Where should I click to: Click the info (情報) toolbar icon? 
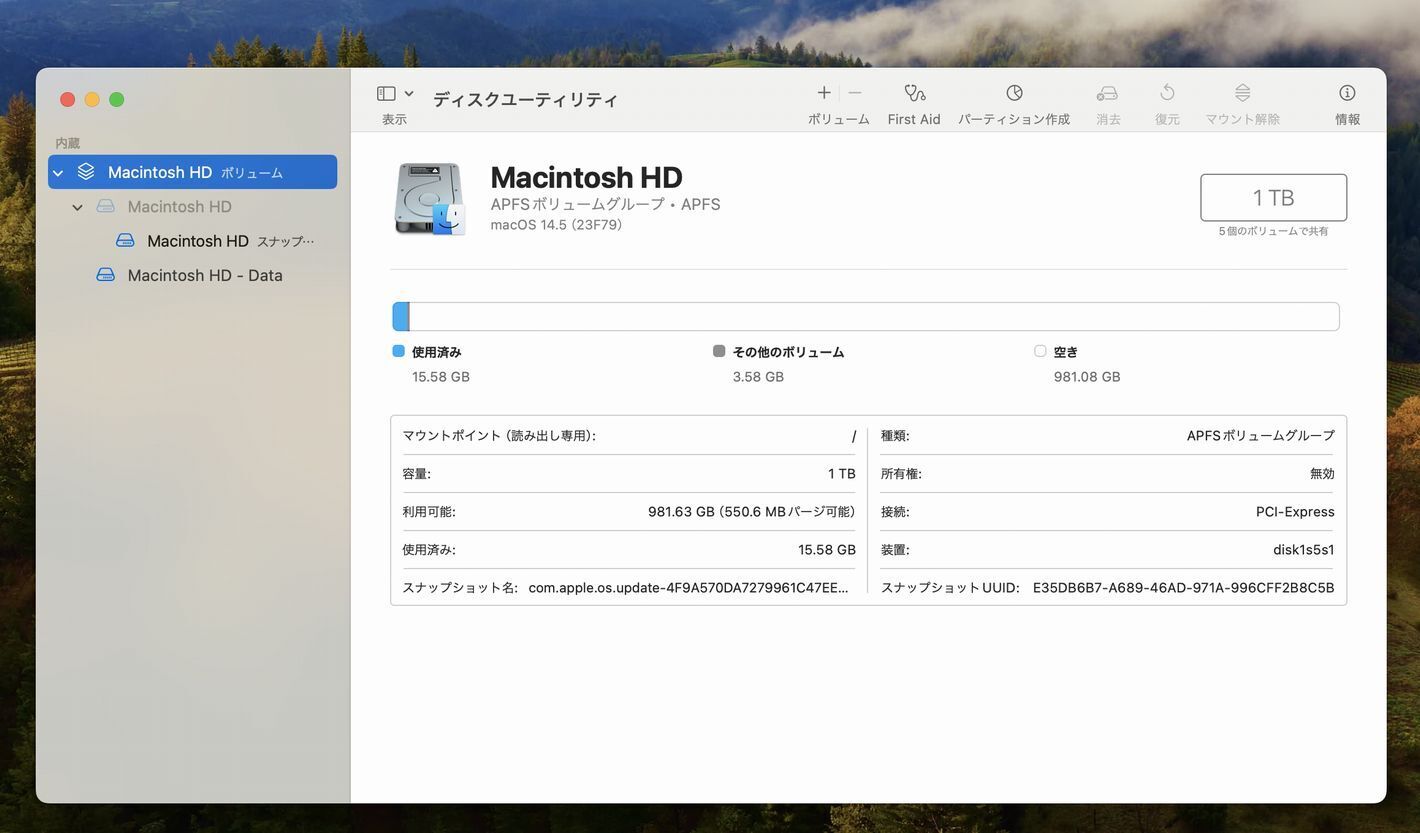pos(1347,93)
